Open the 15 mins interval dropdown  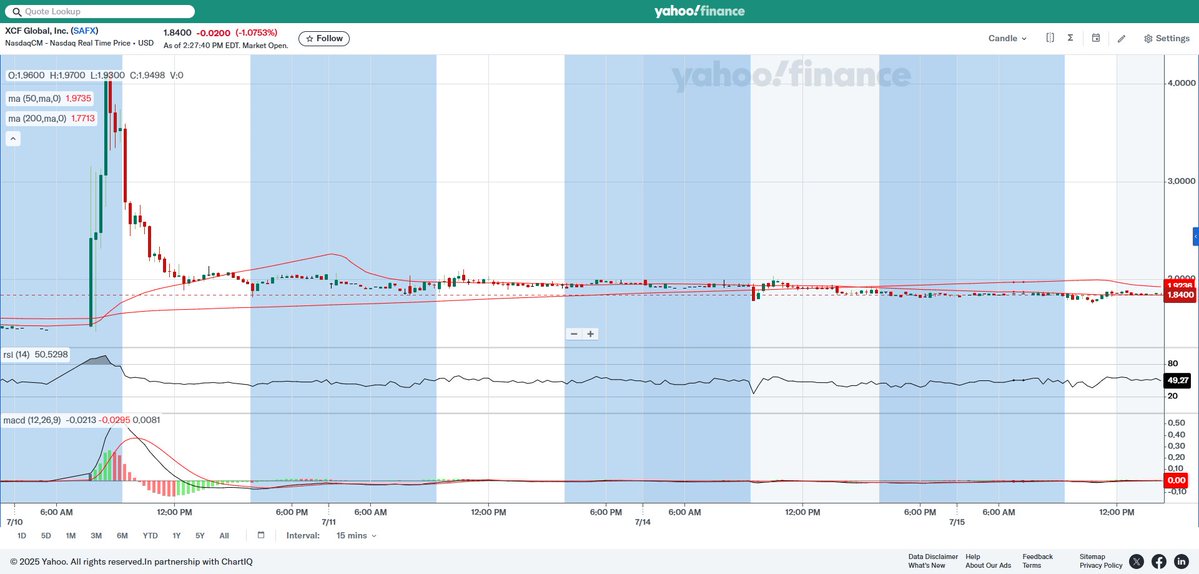coord(356,536)
